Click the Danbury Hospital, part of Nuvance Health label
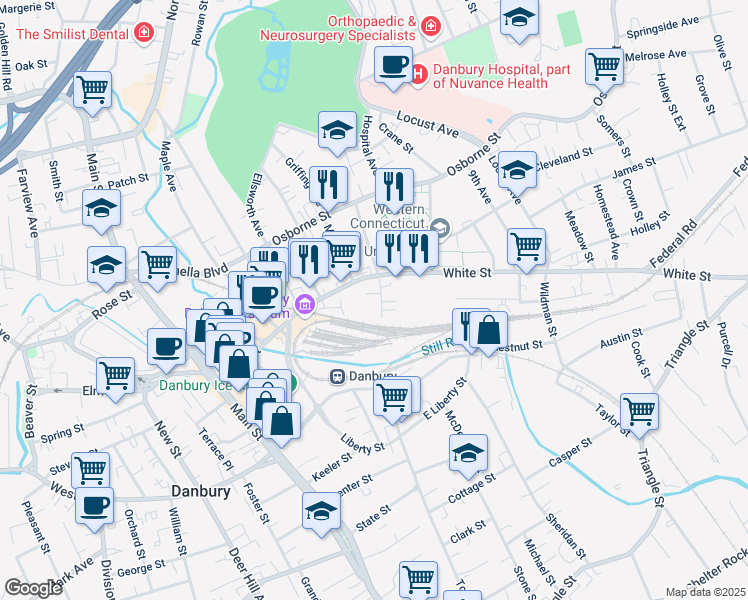The image size is (748, 600). coord(501,76)
